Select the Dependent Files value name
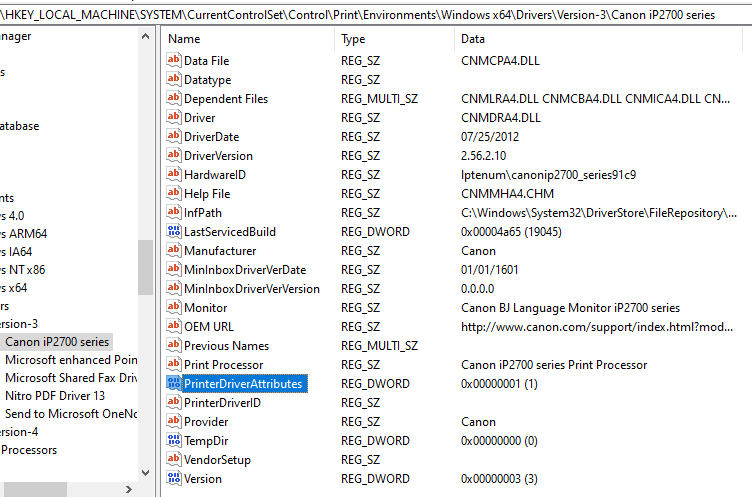The image size is (752, 497). pos(226,99)
